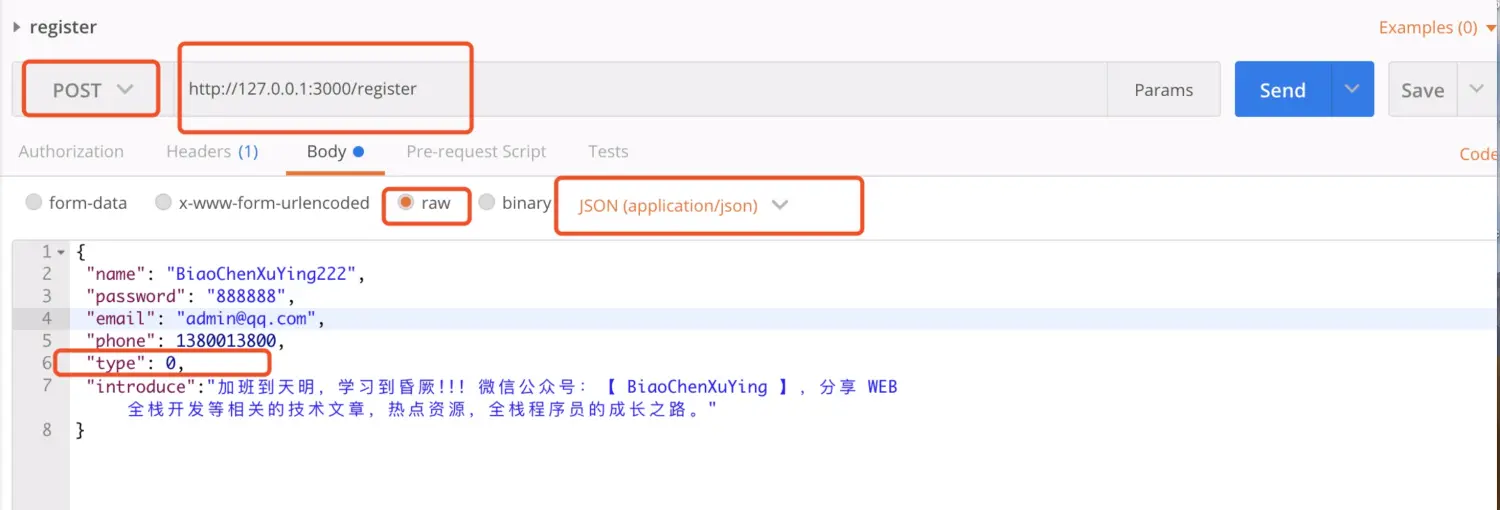
Task: Switch to the Headers (1) tab
Action: (x=212, y=152)
